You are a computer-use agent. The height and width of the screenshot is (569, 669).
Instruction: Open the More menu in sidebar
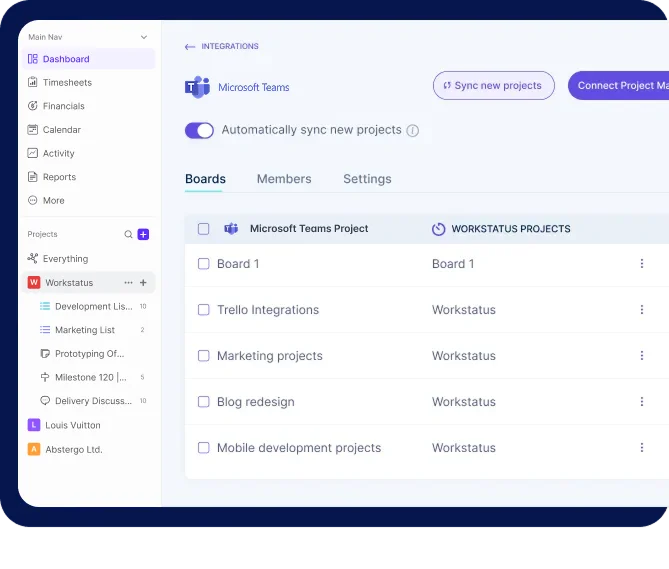(x=53, y=201)
